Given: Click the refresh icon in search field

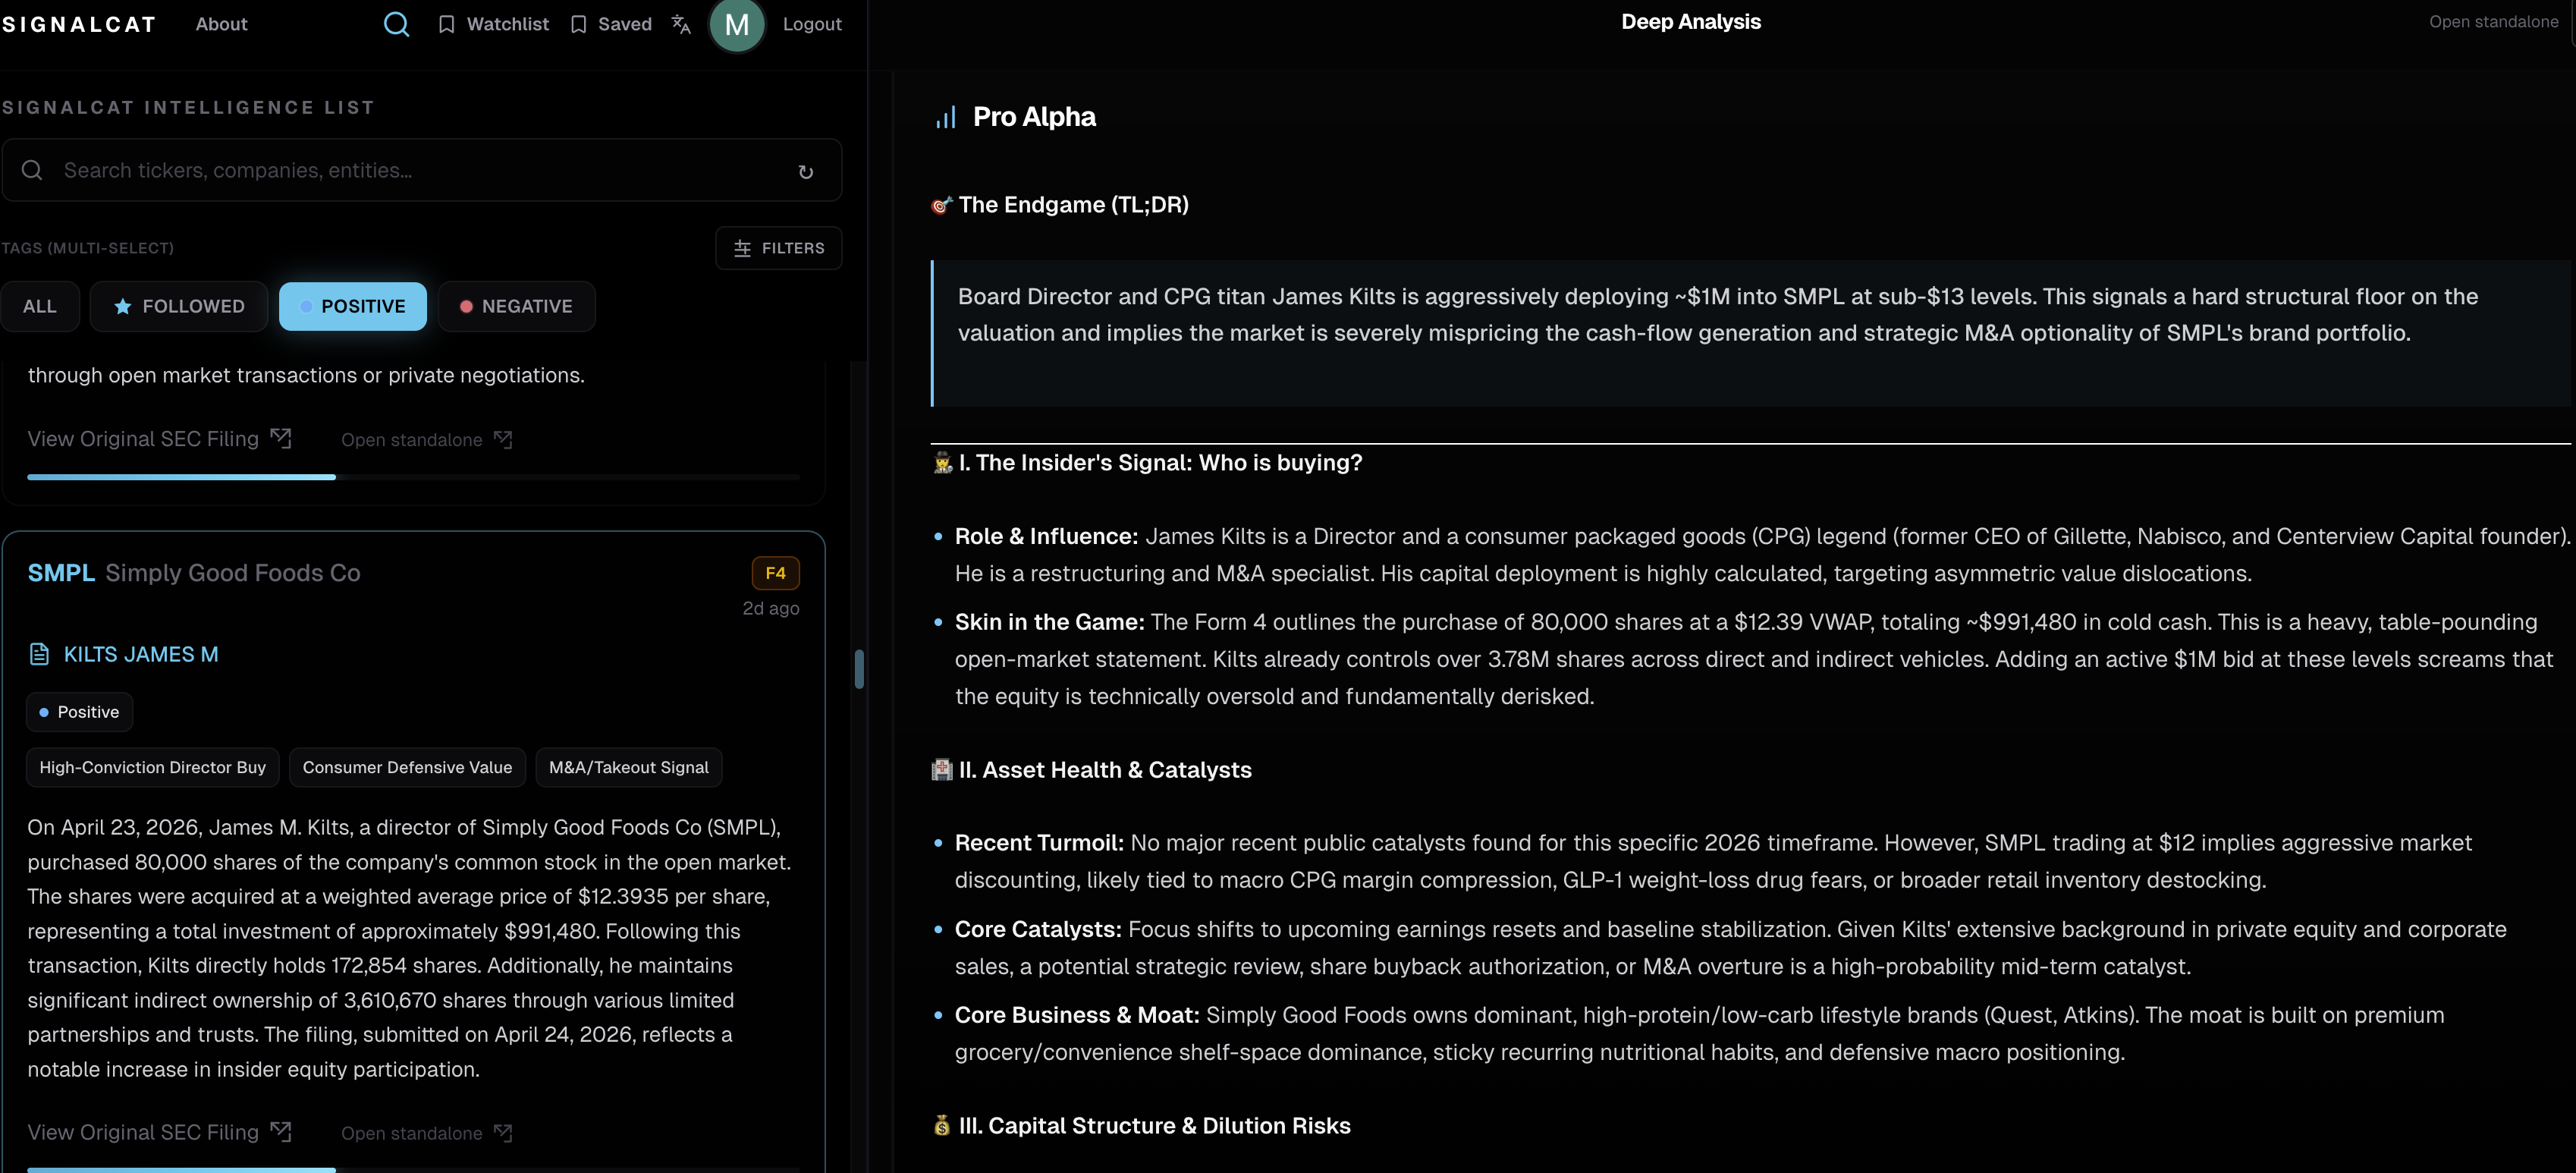Looking at the screenshot, I should click(x=806, y=172).
